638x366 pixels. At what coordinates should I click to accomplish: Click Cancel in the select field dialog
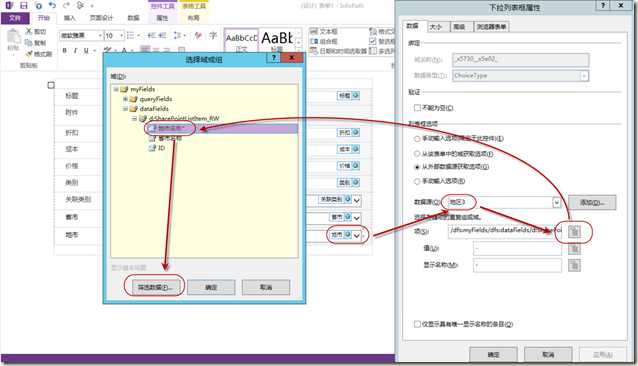tap(266, 287)
